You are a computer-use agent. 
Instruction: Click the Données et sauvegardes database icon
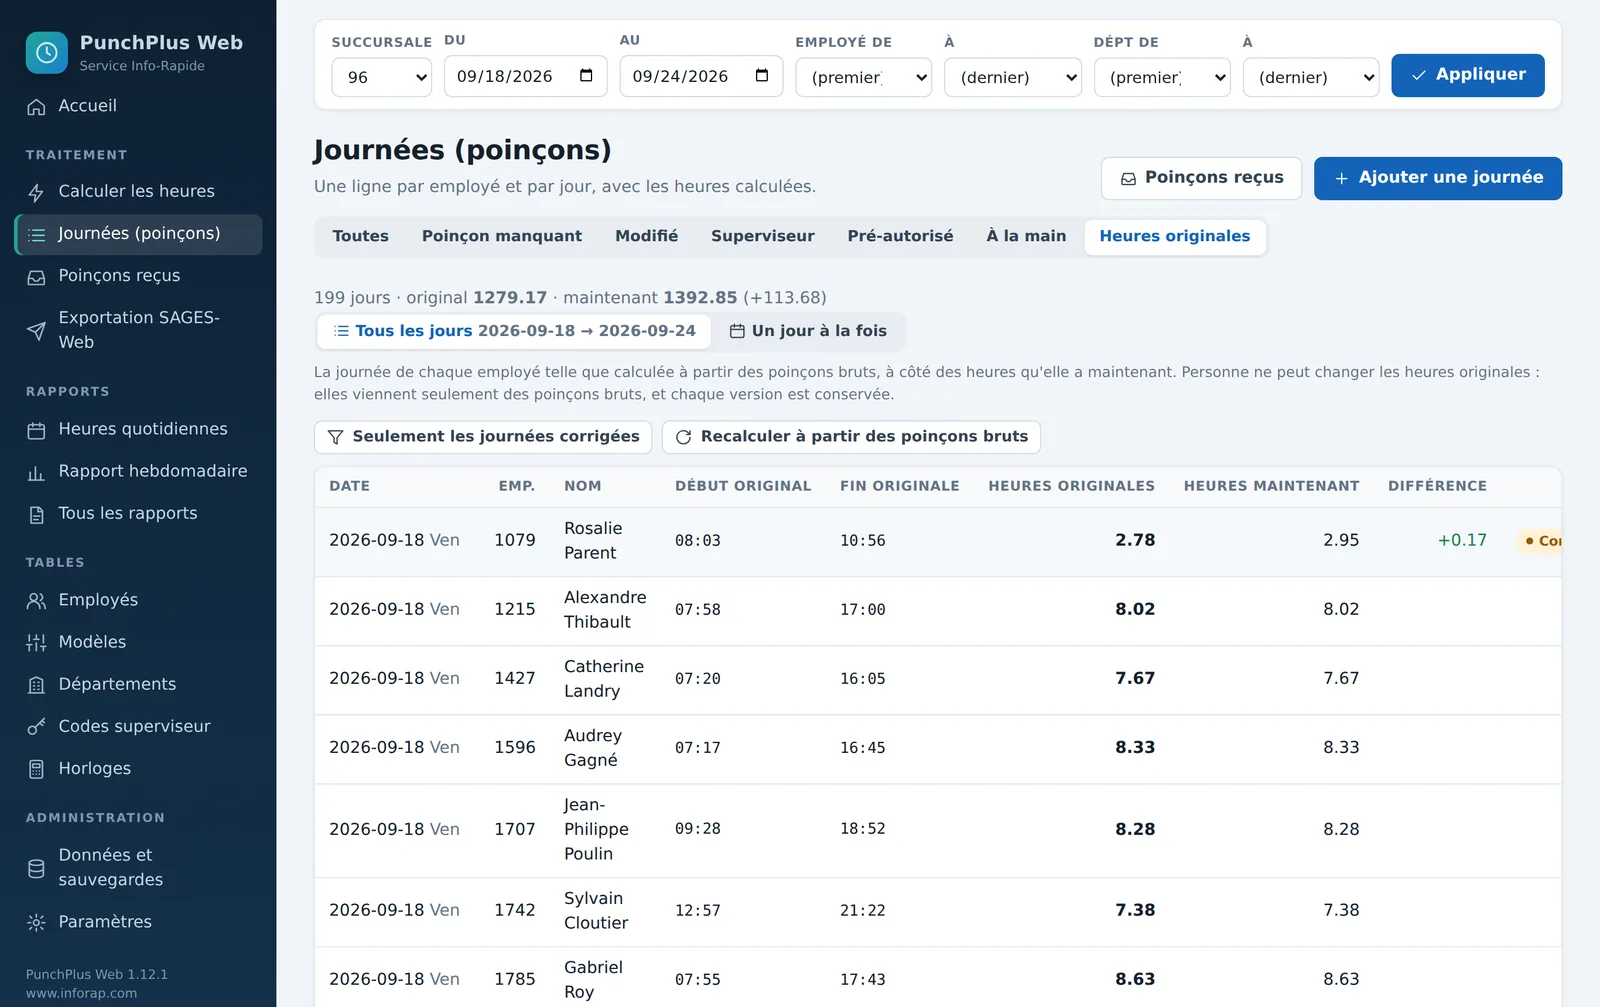tap(36, 868)
